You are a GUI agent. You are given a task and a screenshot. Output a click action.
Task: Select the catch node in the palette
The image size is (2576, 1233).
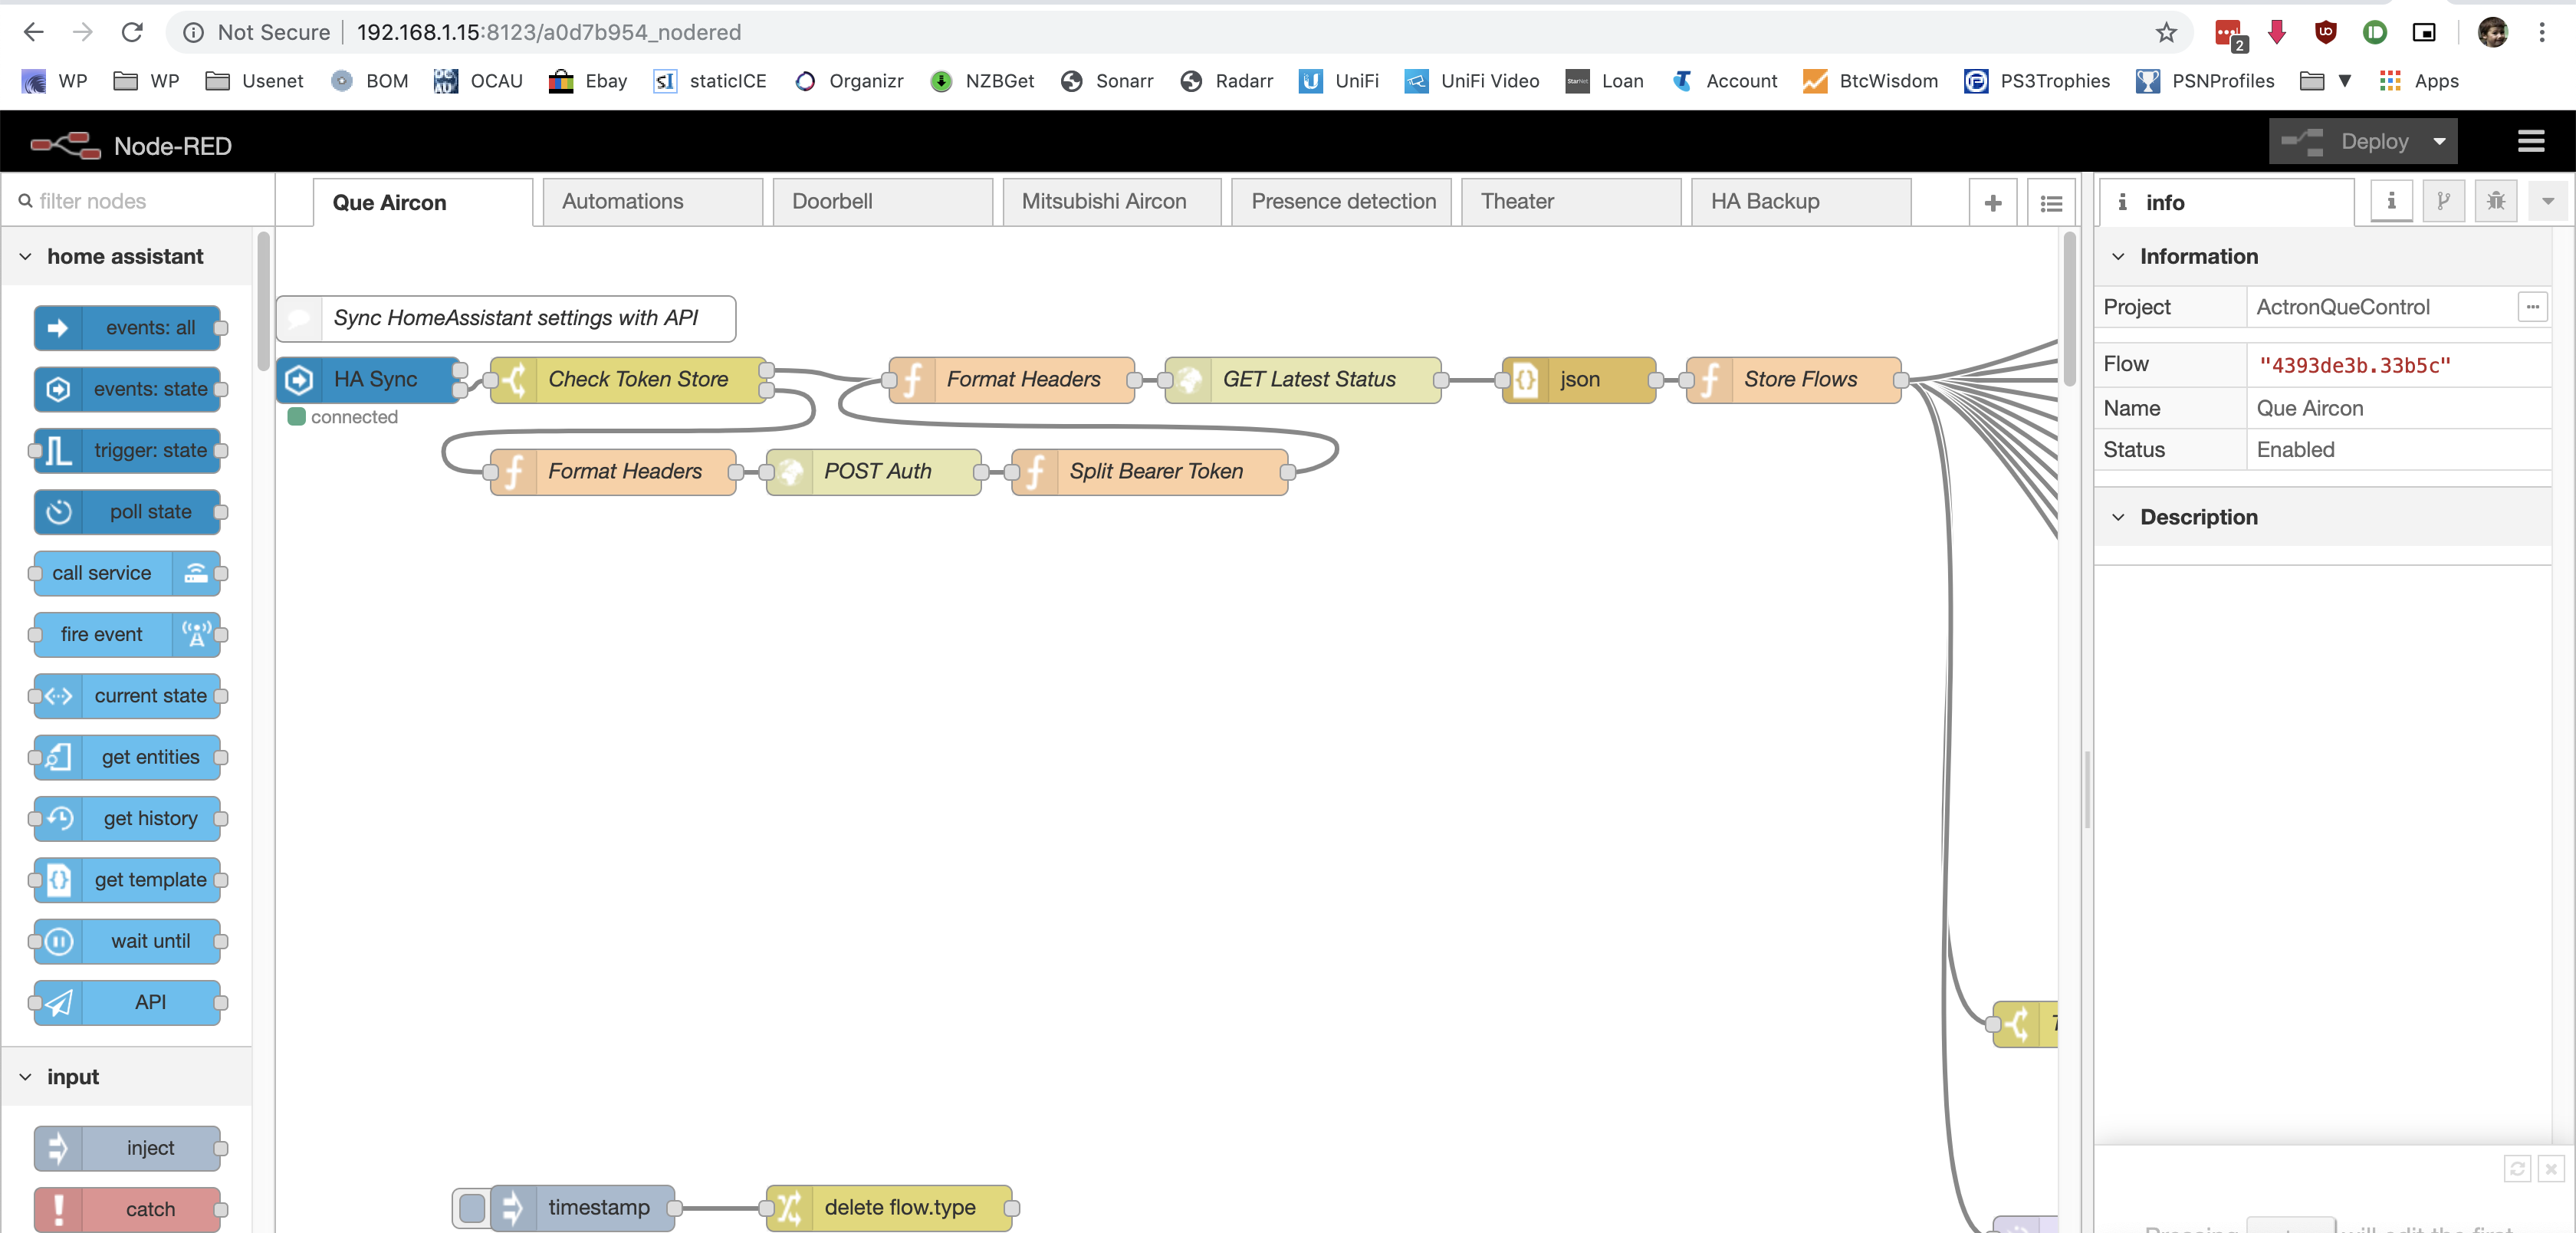[129, 1209]
